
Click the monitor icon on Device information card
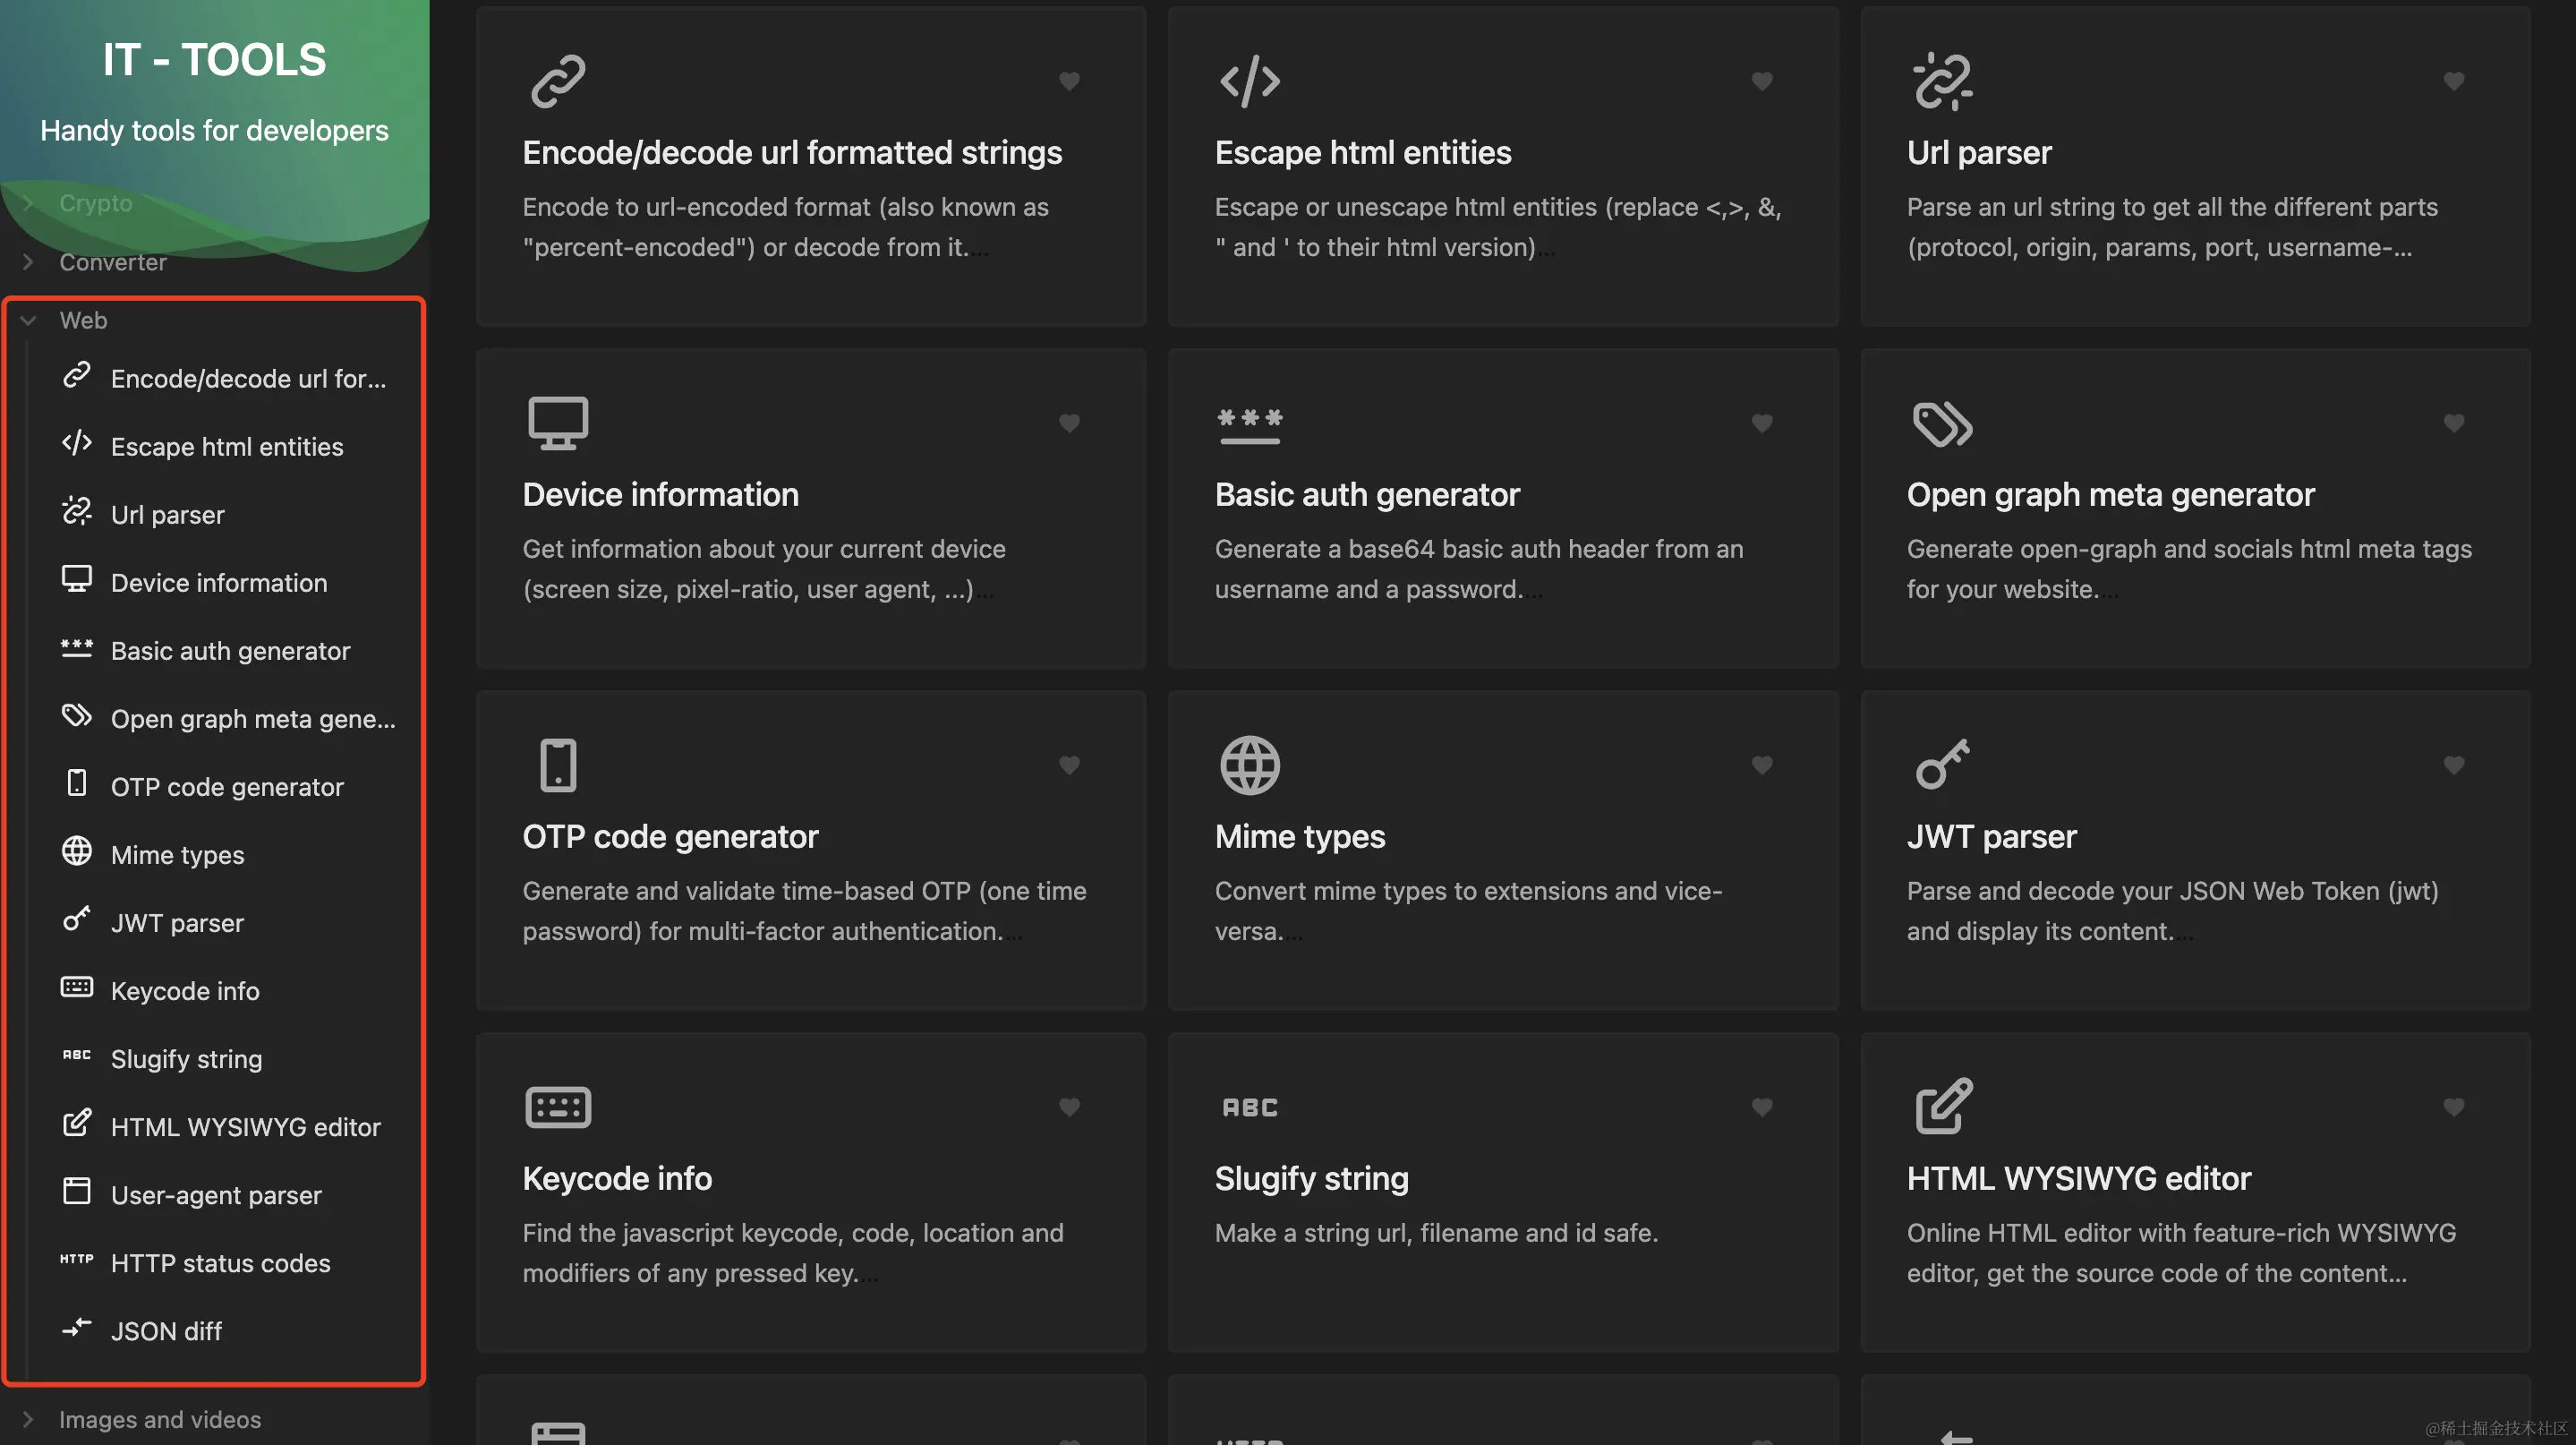(557, 423)
